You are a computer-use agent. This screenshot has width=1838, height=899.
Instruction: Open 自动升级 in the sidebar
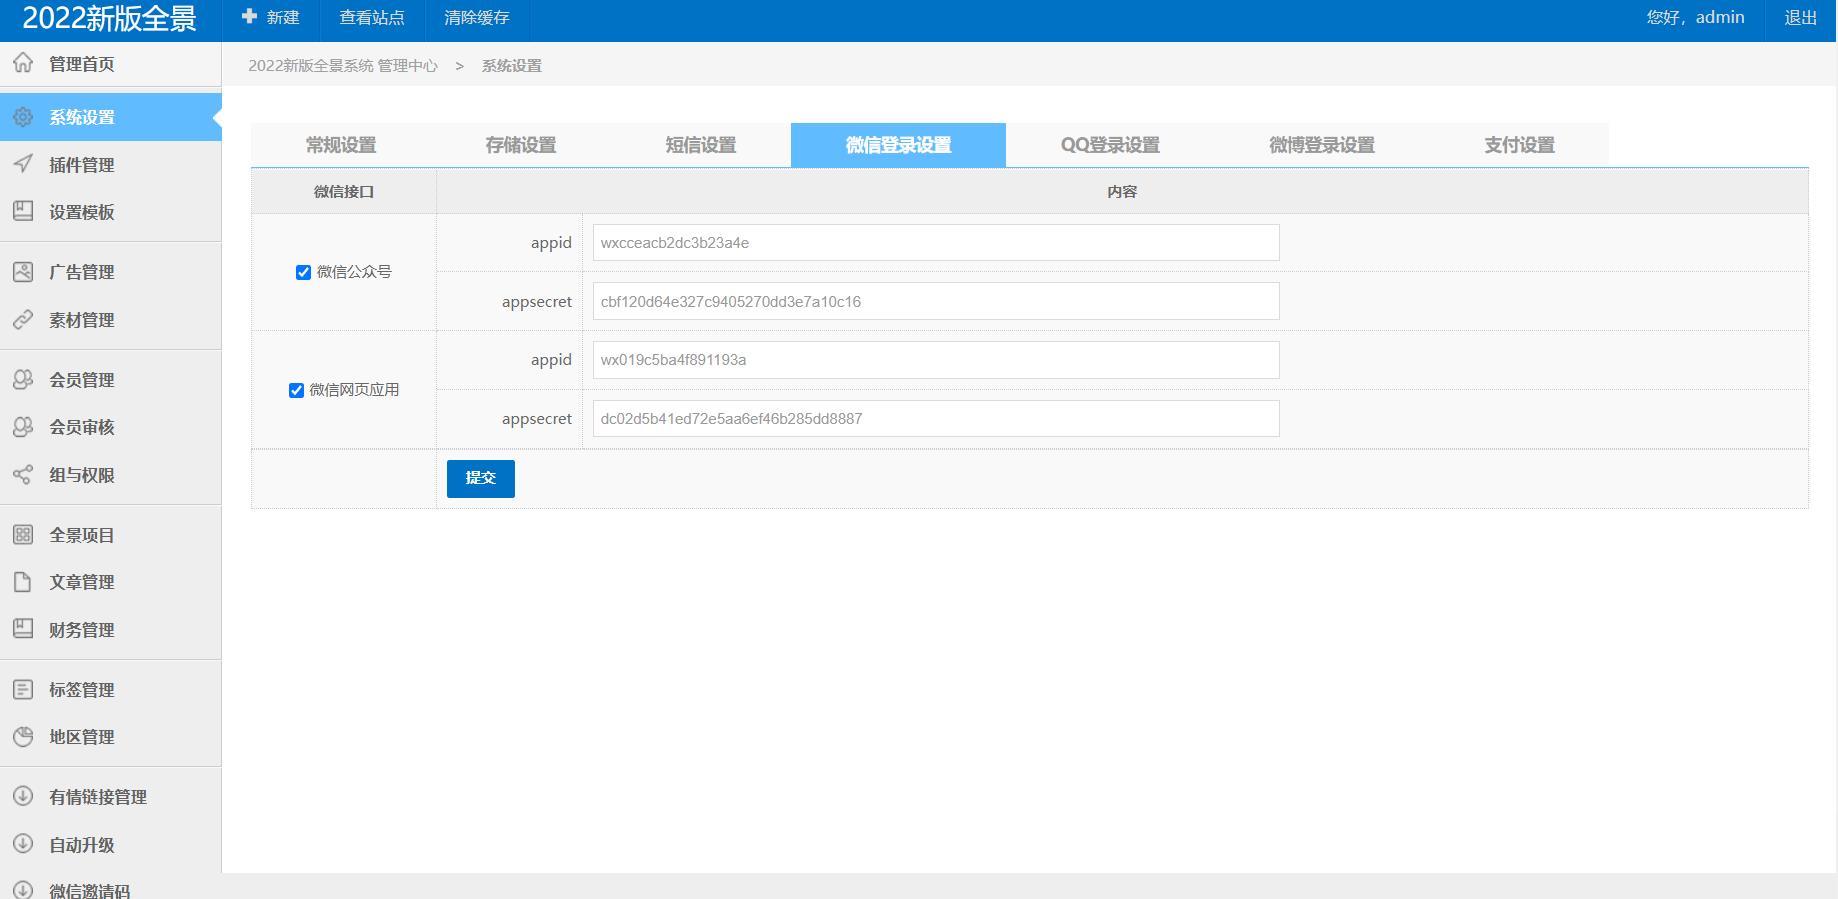110,845
